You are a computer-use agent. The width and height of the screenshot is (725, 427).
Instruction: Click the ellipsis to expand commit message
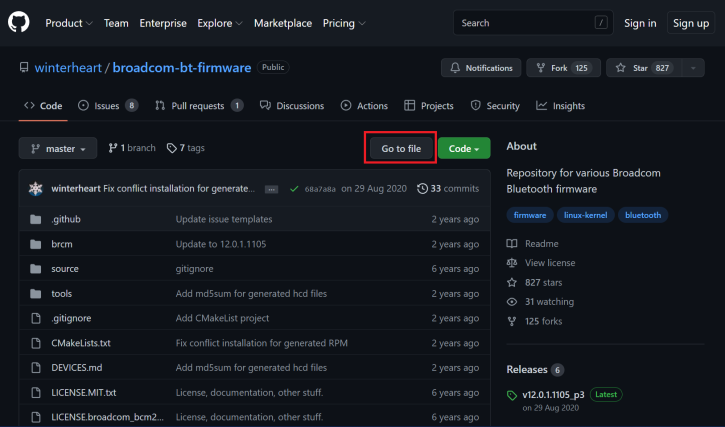[x=272, y=188]
